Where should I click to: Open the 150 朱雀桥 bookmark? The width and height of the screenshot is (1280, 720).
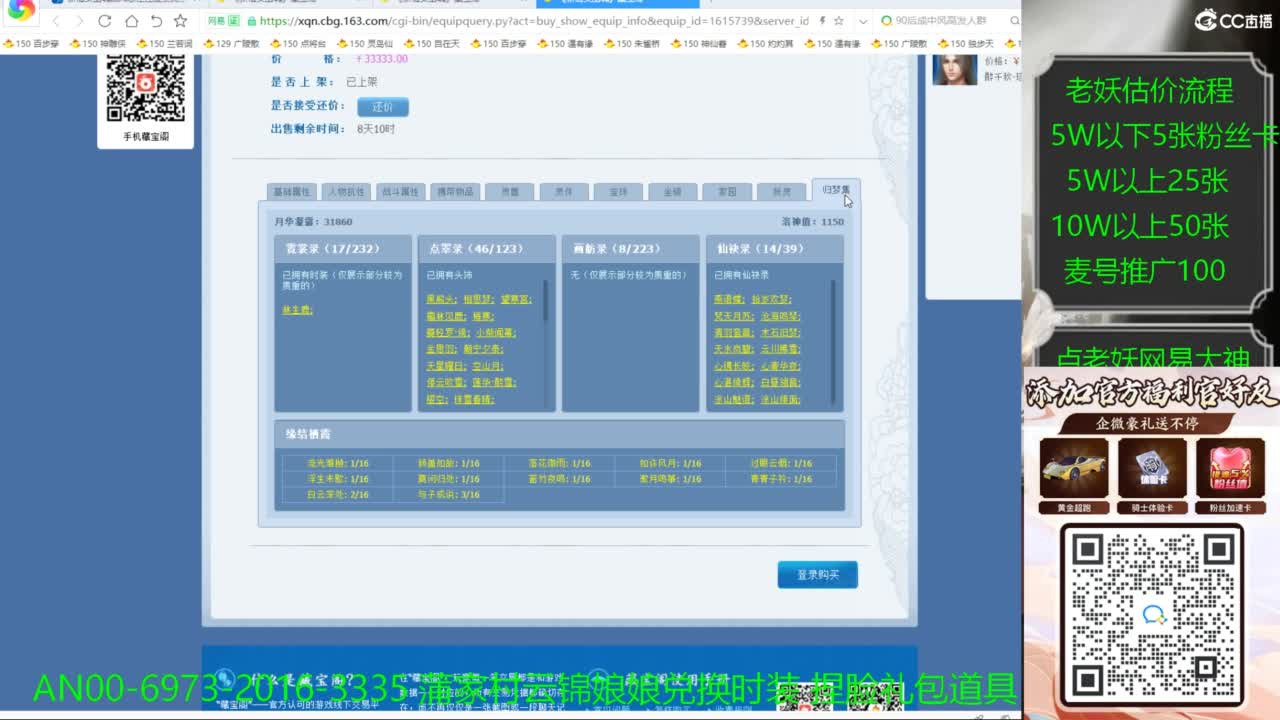click(632, 44)
